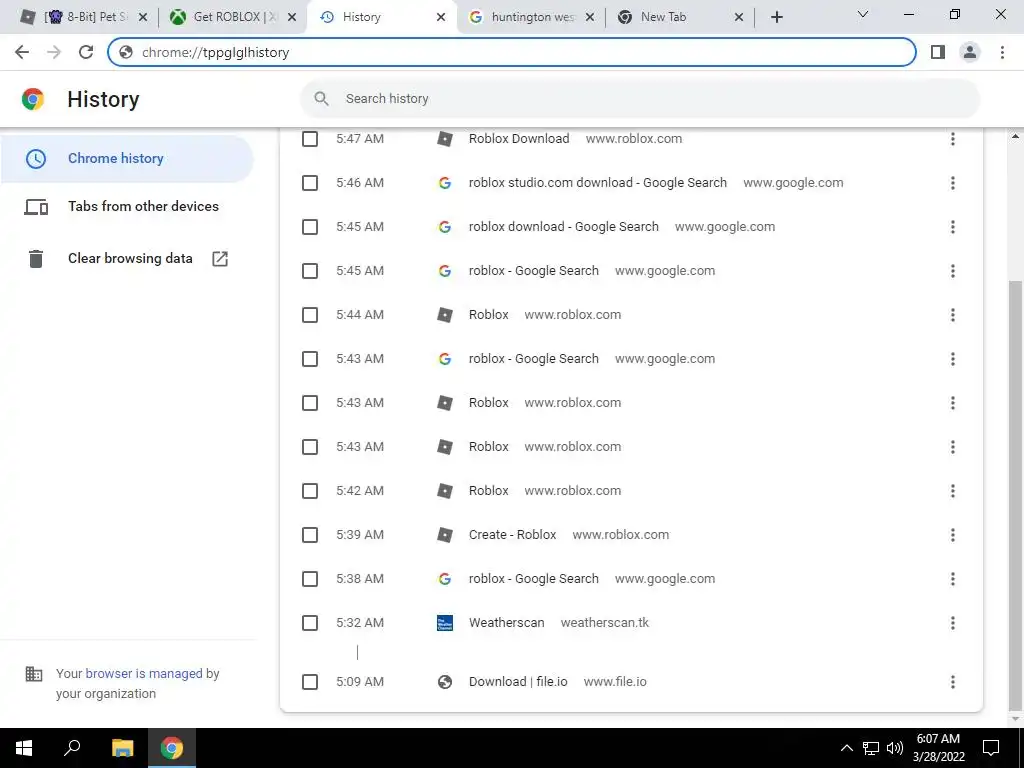
Task: Click the external-link icon after Clear browsing data
Action: pos(220,259)
